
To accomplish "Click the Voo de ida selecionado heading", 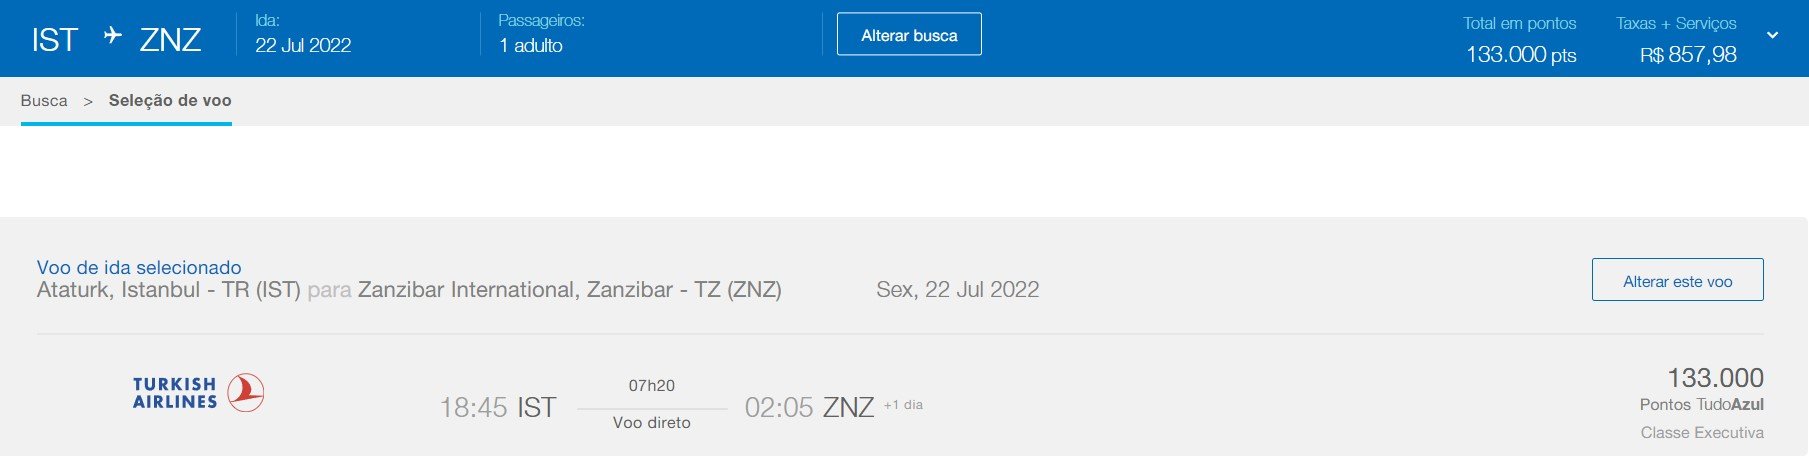I will coord(139,267).
